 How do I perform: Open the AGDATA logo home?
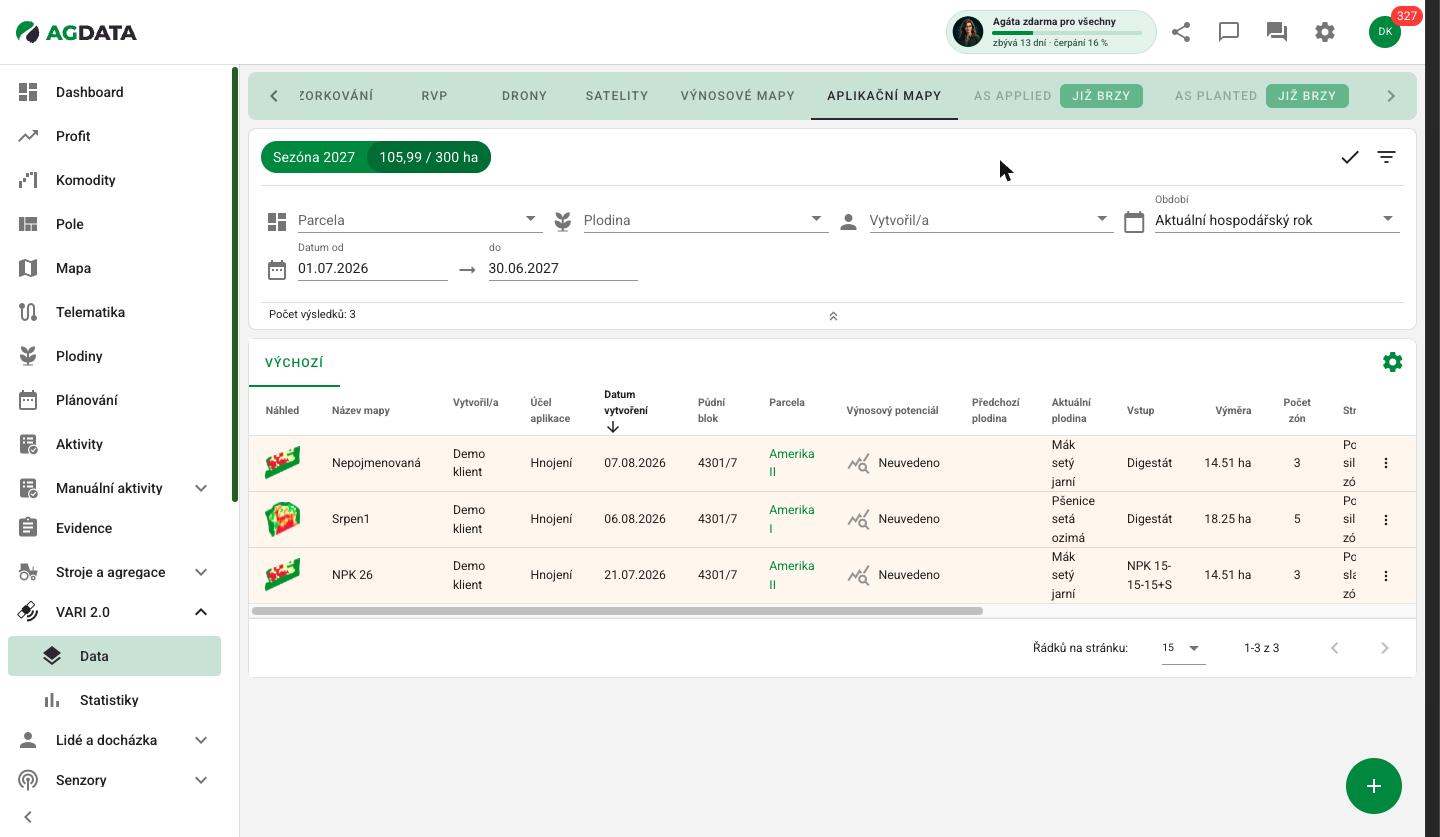(x=76, y=32)
